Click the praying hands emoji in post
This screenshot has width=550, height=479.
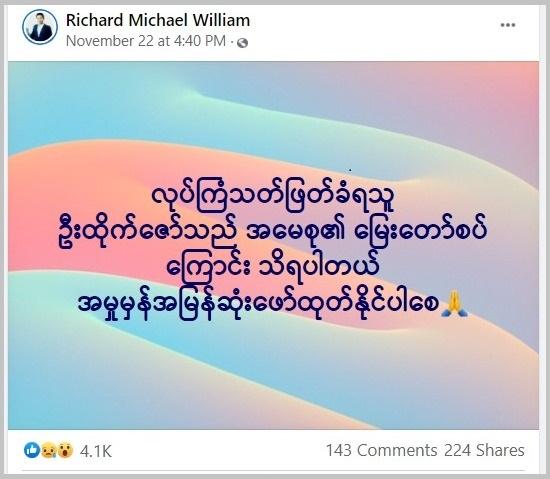(454, 305)
